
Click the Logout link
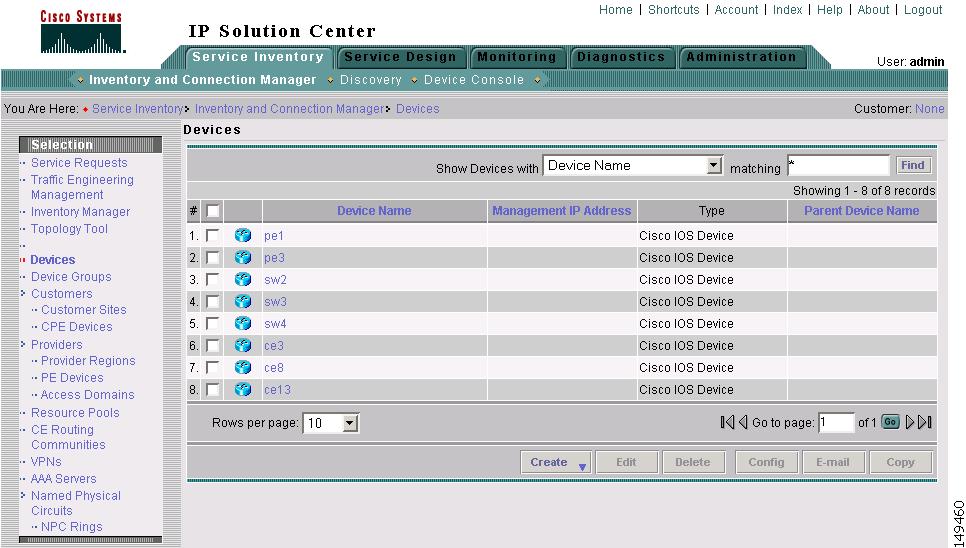923,10
